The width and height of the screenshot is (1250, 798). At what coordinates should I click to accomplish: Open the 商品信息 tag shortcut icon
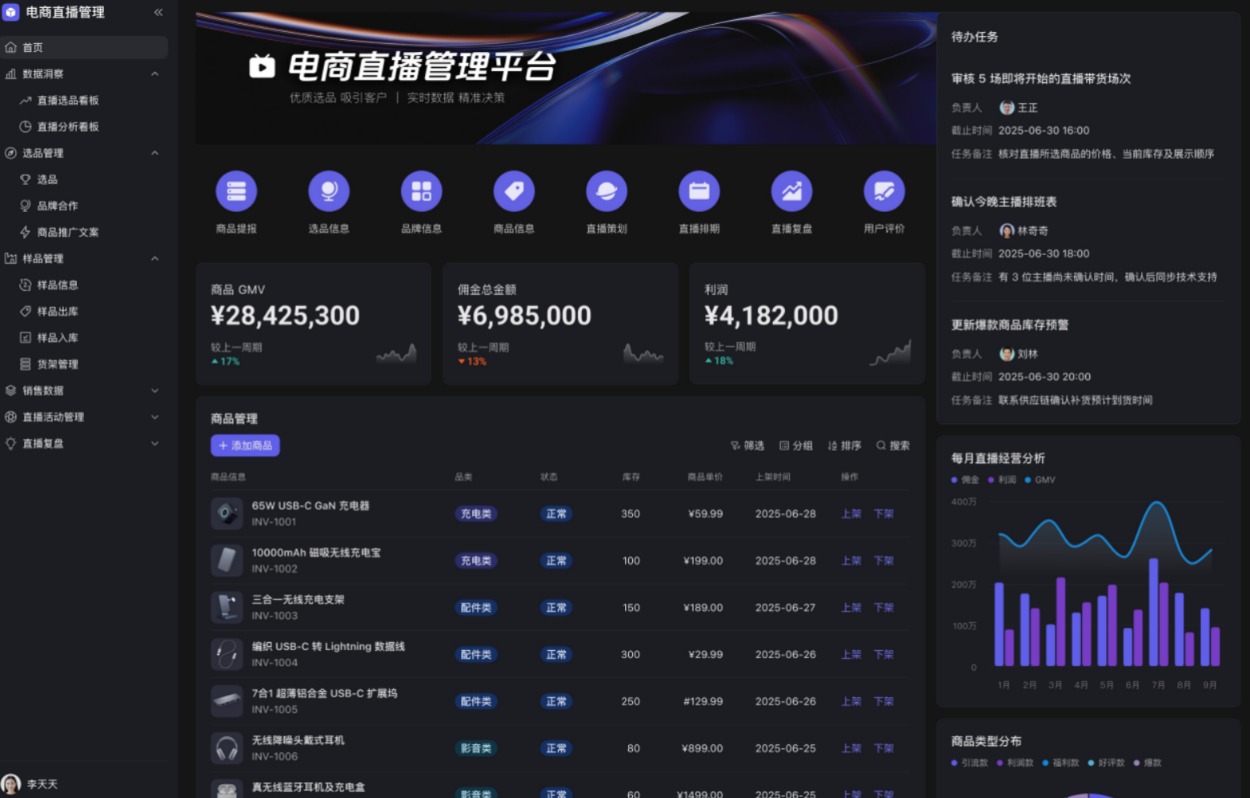point(514,191)
